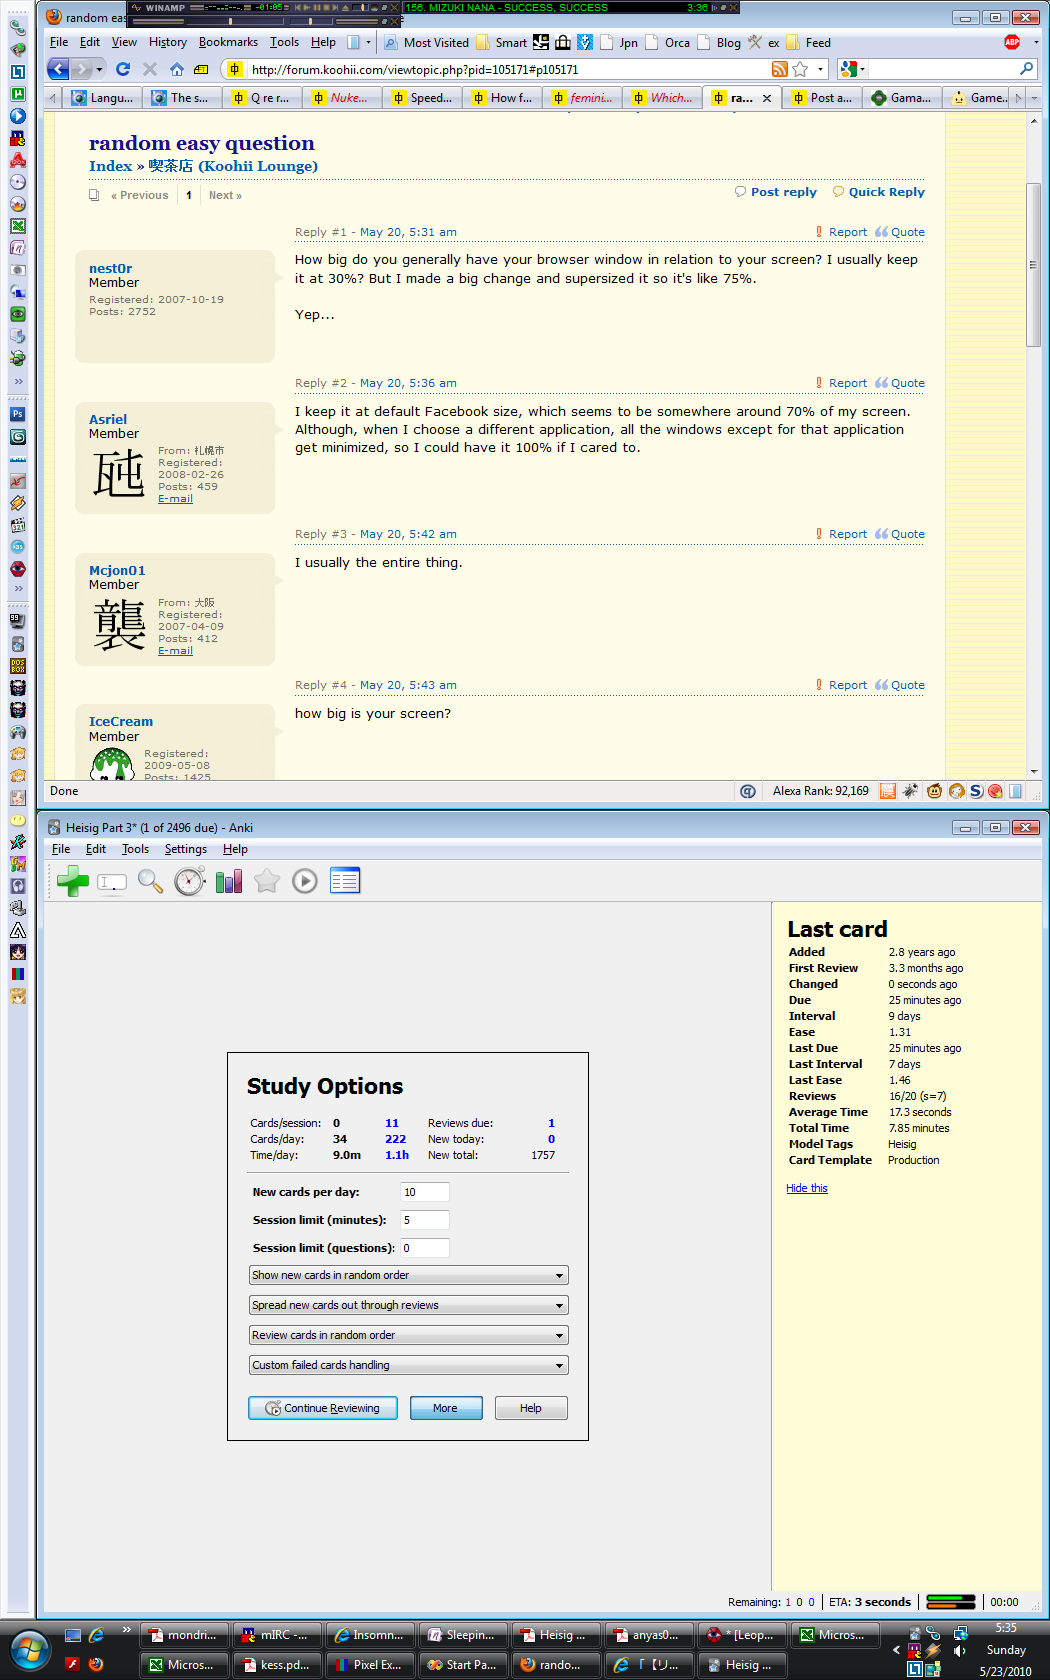Toggle the bookmark star in the address bar

(800, 69)
